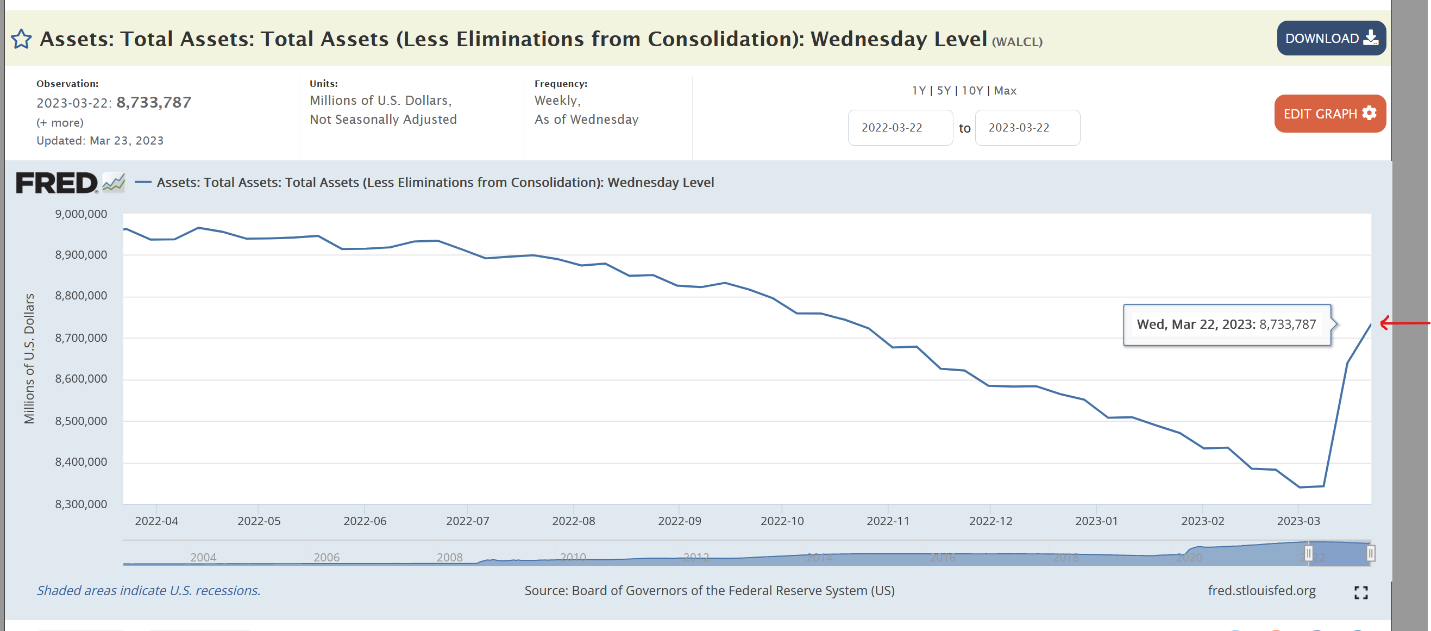Expand the (+ more) observations link
The width and height of the screenshot is (1431, 631).
[x=60, y=122]
